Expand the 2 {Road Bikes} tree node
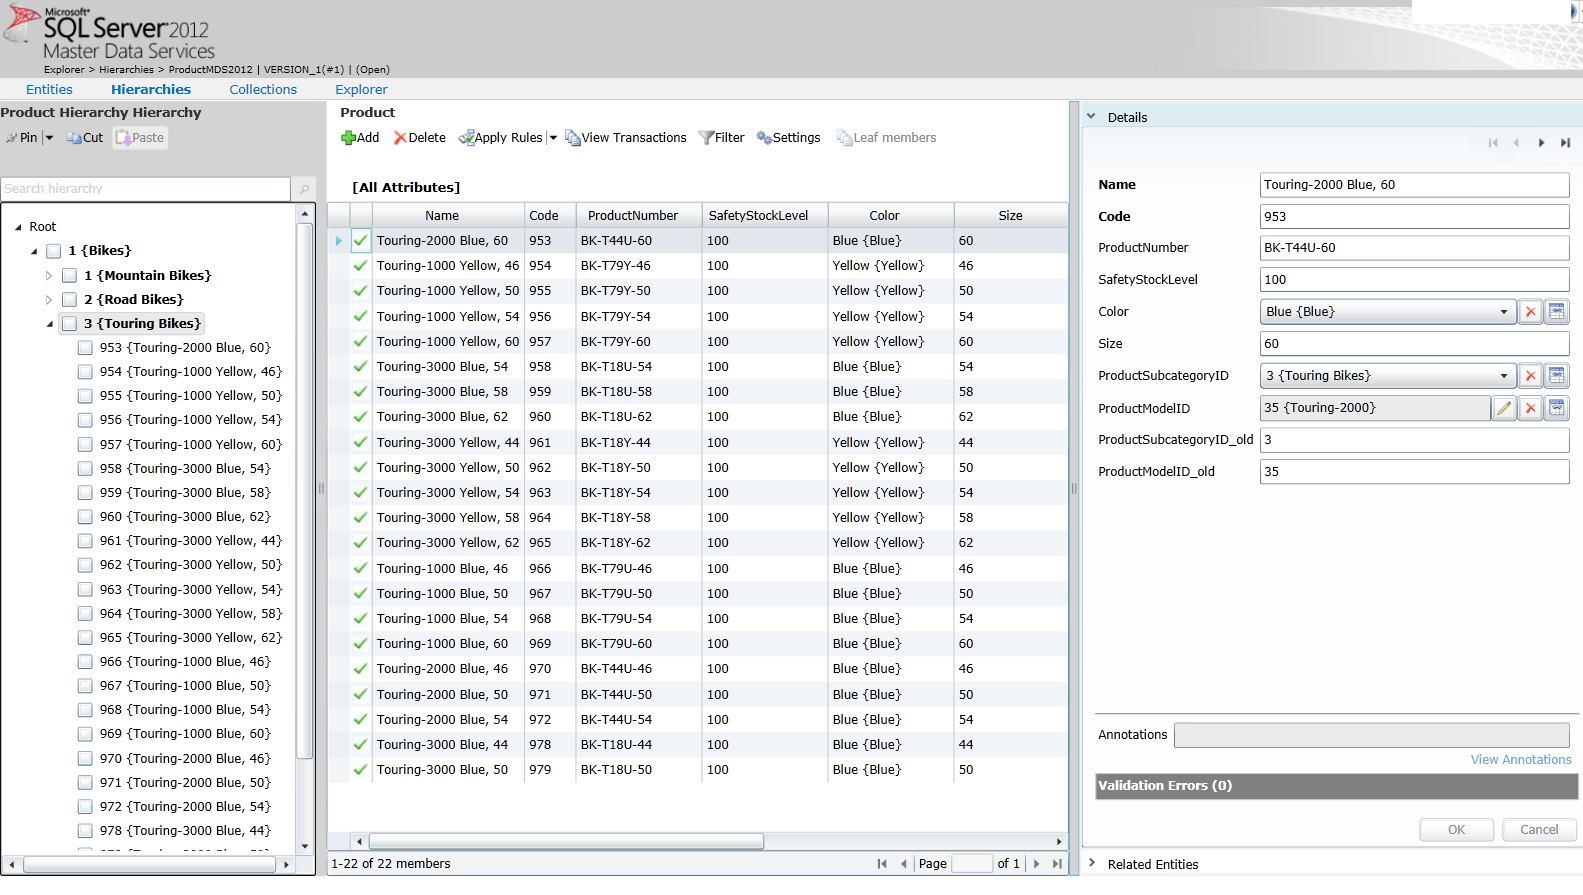 [48, 300]
